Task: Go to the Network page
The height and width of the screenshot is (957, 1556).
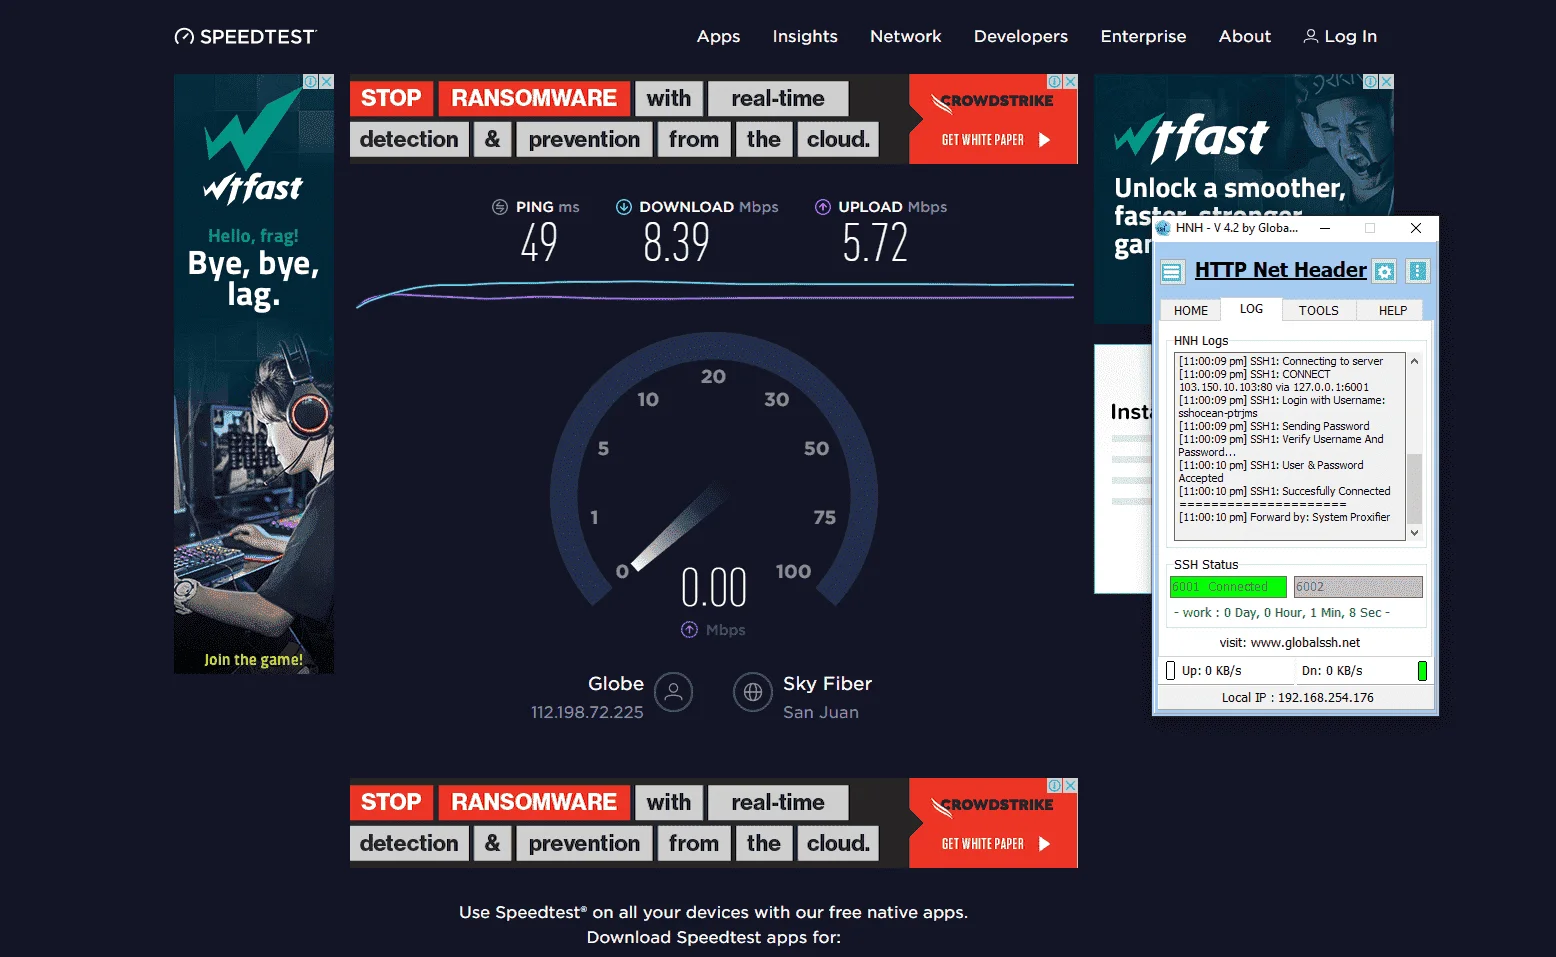Action: pyautogui.click(x=905, y=37)
